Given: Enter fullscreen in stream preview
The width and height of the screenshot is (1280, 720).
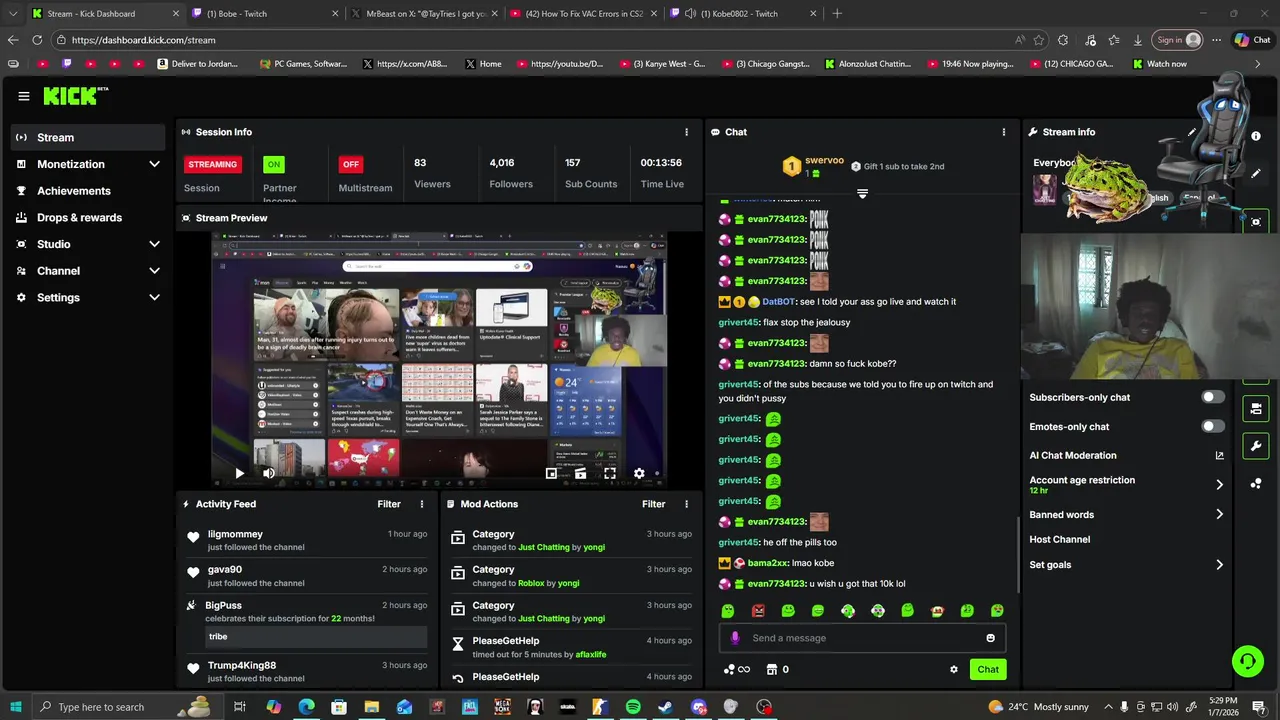Looking at the screenshot, I should (609, 473).
